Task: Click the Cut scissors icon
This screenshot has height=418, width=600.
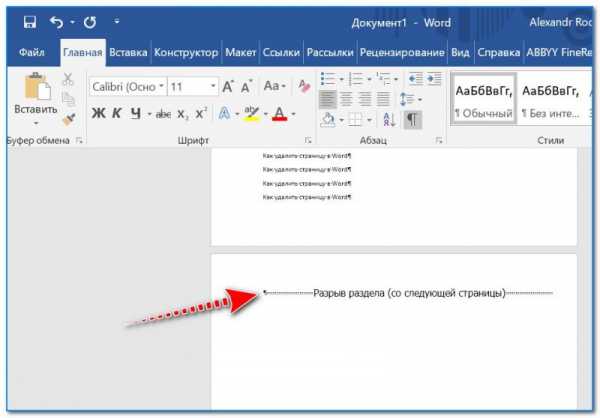Action: pos(68,80)
